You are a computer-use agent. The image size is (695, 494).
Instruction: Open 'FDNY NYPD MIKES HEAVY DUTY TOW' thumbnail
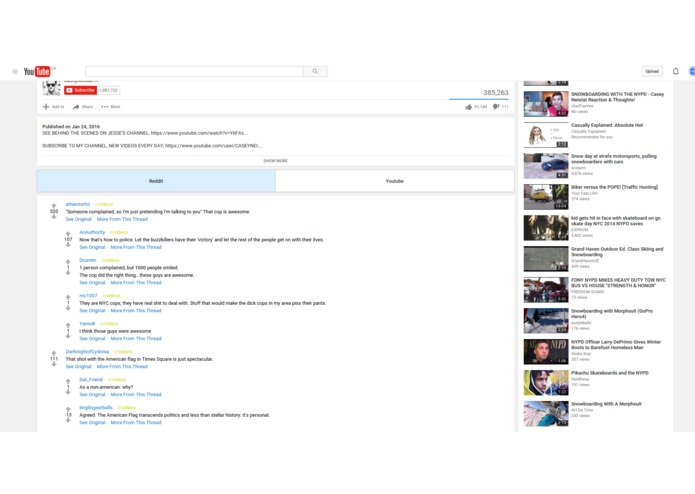[x=546, y=290]
